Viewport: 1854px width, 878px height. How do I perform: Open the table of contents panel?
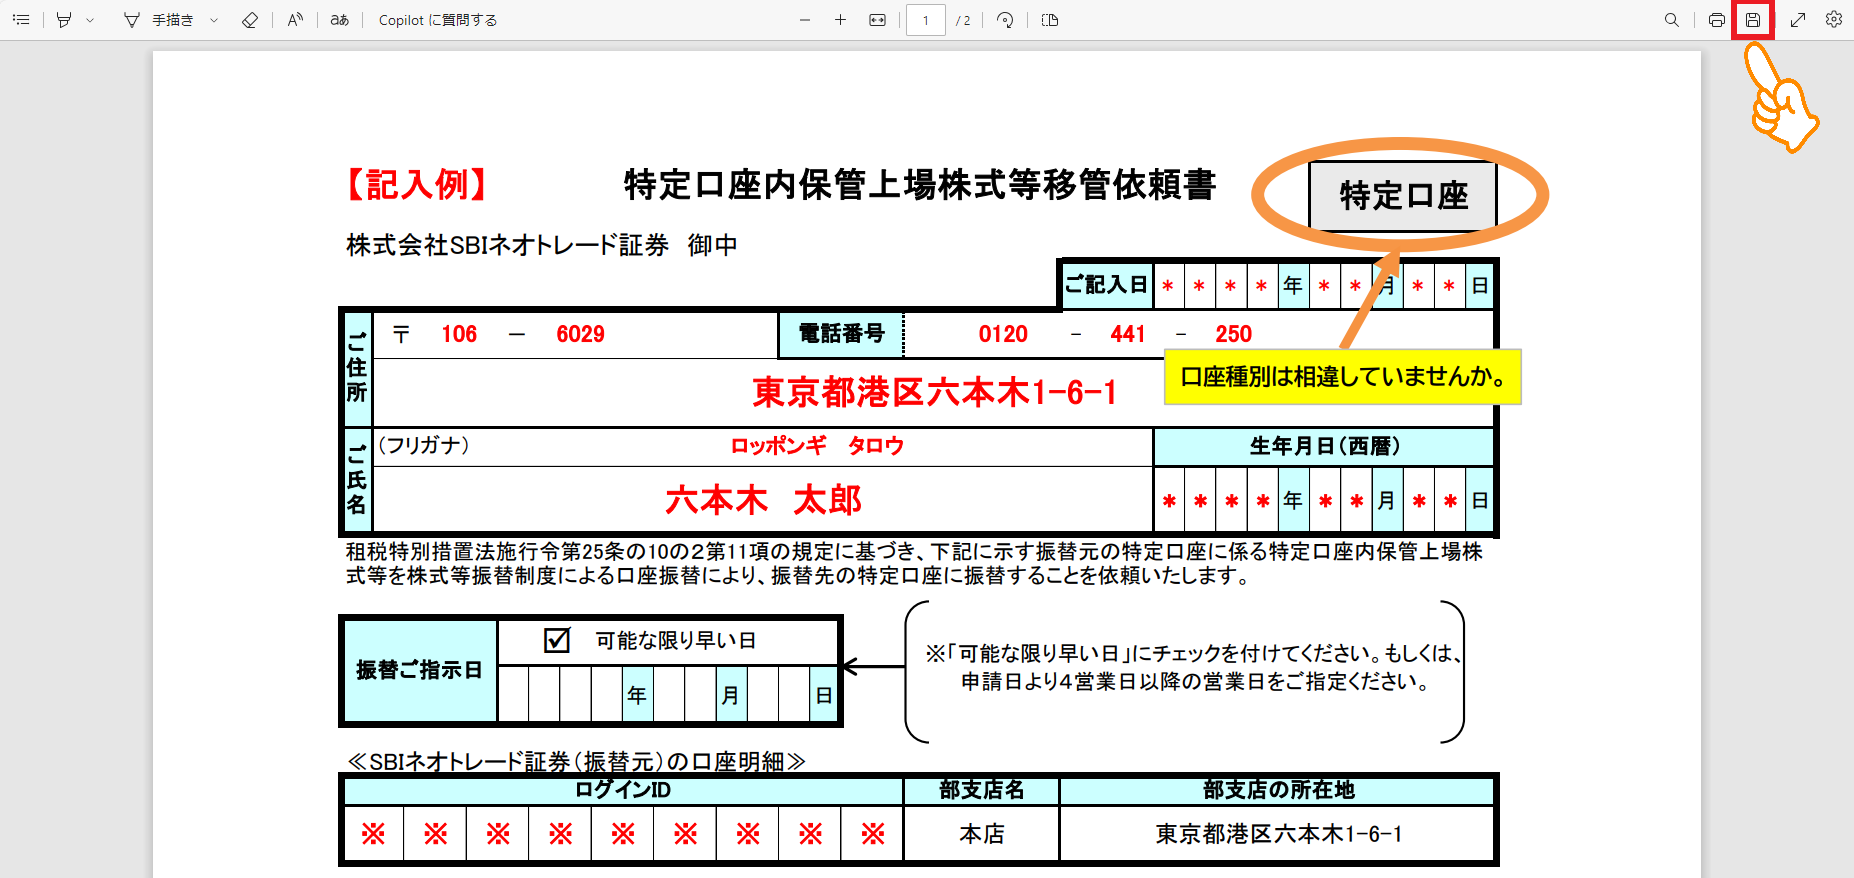[21, 20]
